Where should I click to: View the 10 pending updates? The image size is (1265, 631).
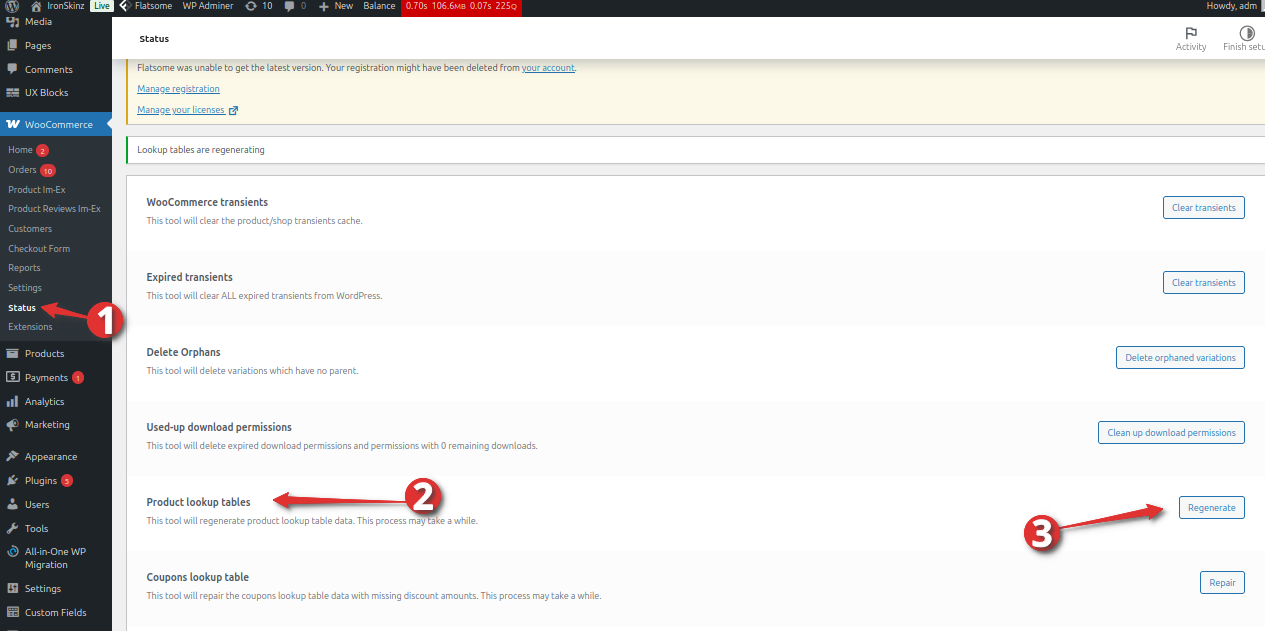(258, 6)
